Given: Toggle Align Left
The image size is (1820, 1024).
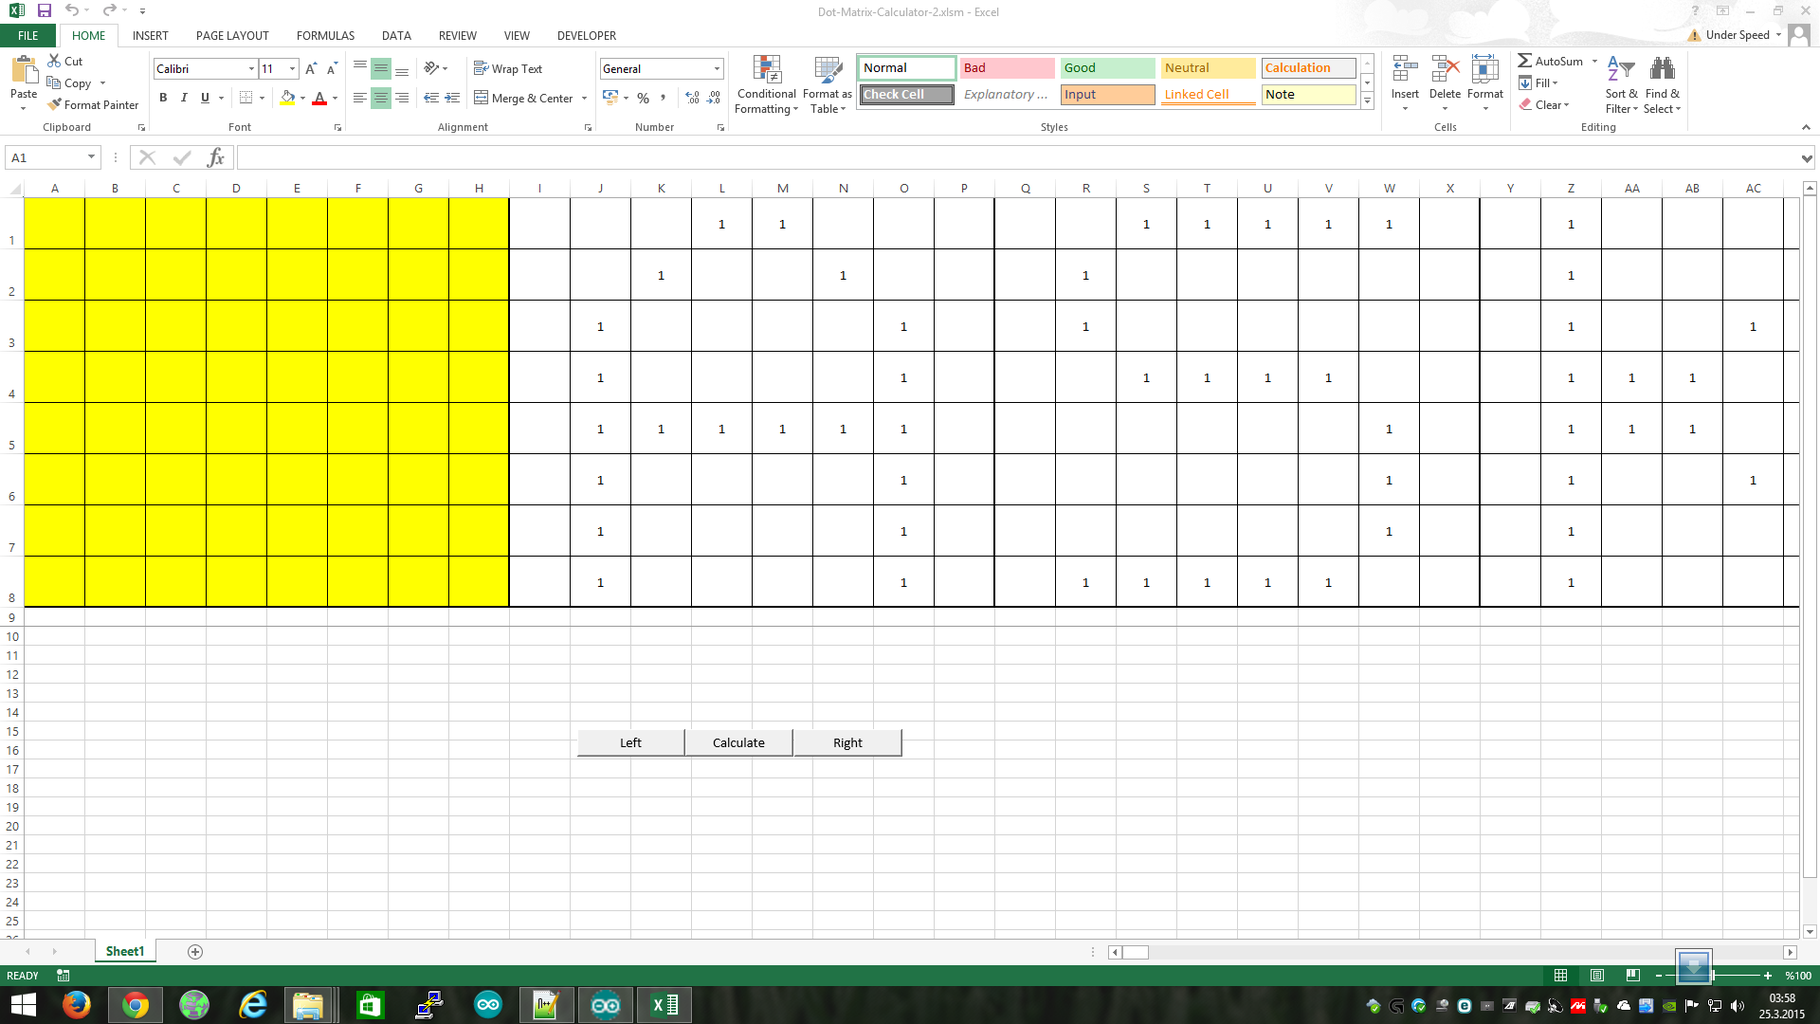Looking at the screenshot, I should point(360,98).
